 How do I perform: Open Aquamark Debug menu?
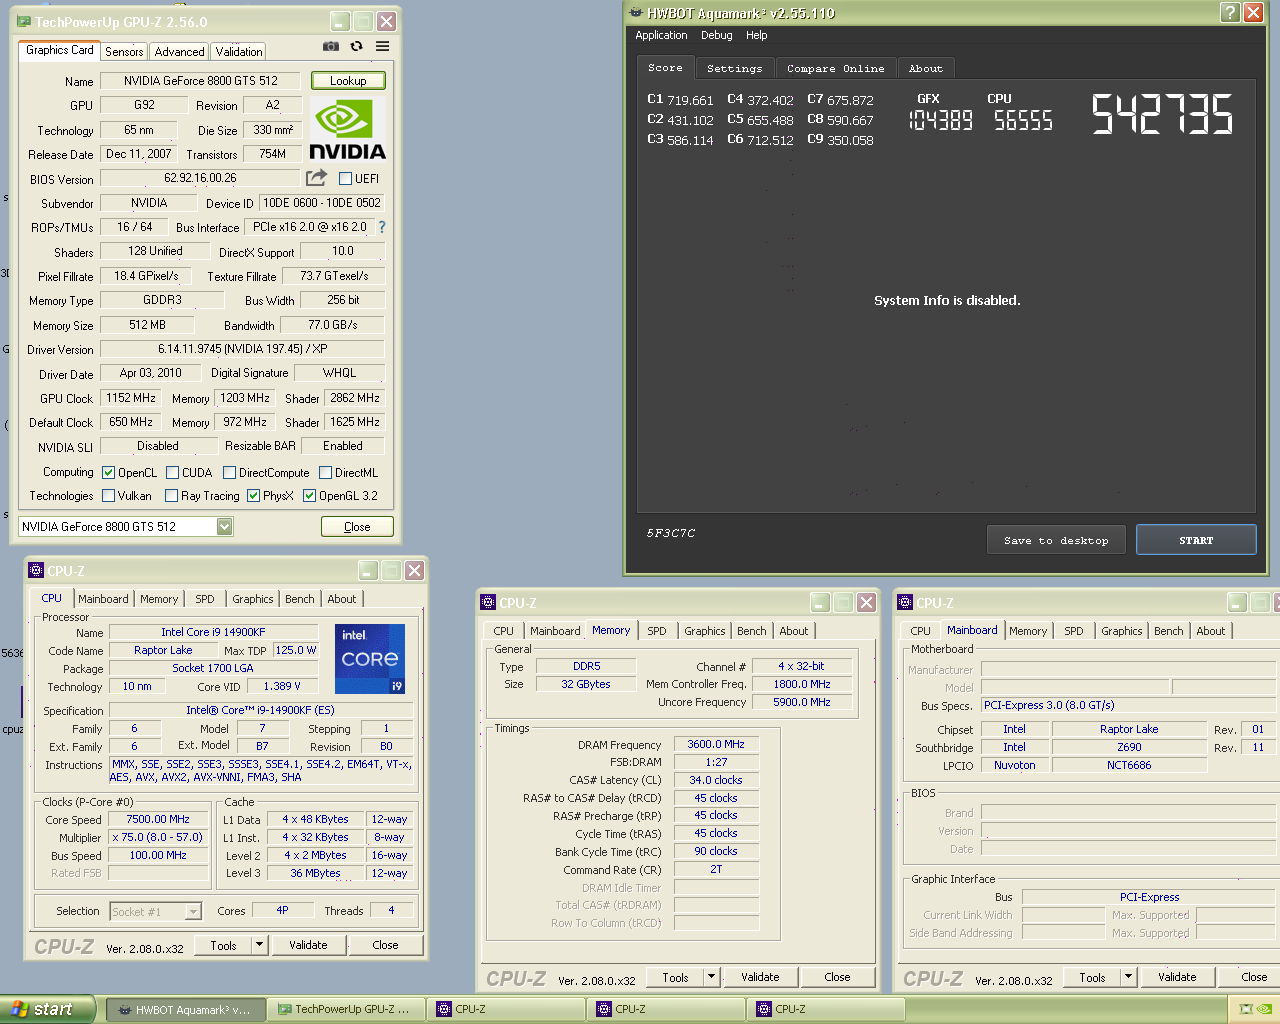click(716, 35)
